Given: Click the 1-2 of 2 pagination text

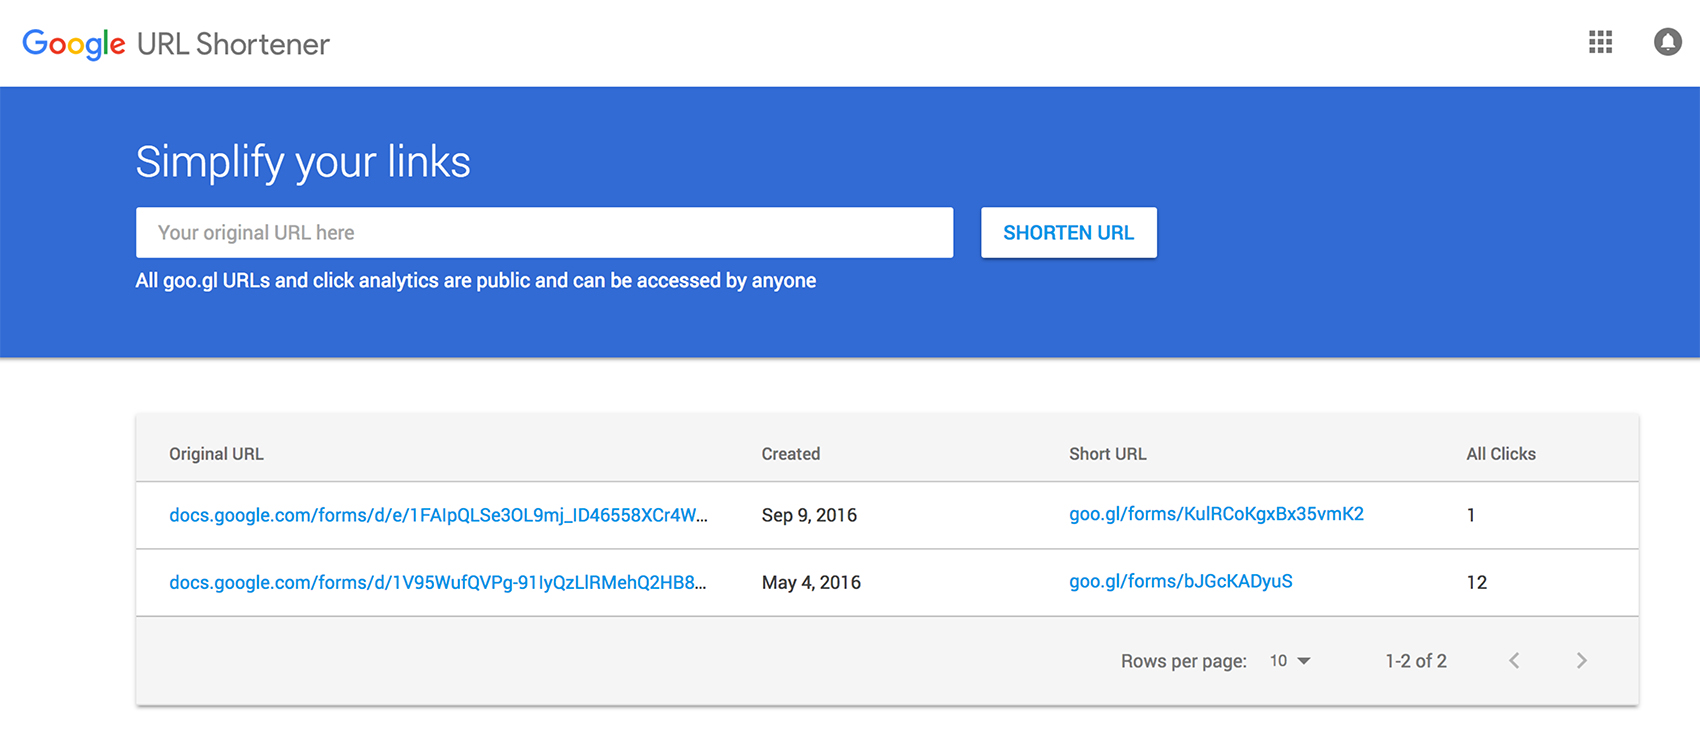Looking at the screenshot, I should pos(1415,661).
